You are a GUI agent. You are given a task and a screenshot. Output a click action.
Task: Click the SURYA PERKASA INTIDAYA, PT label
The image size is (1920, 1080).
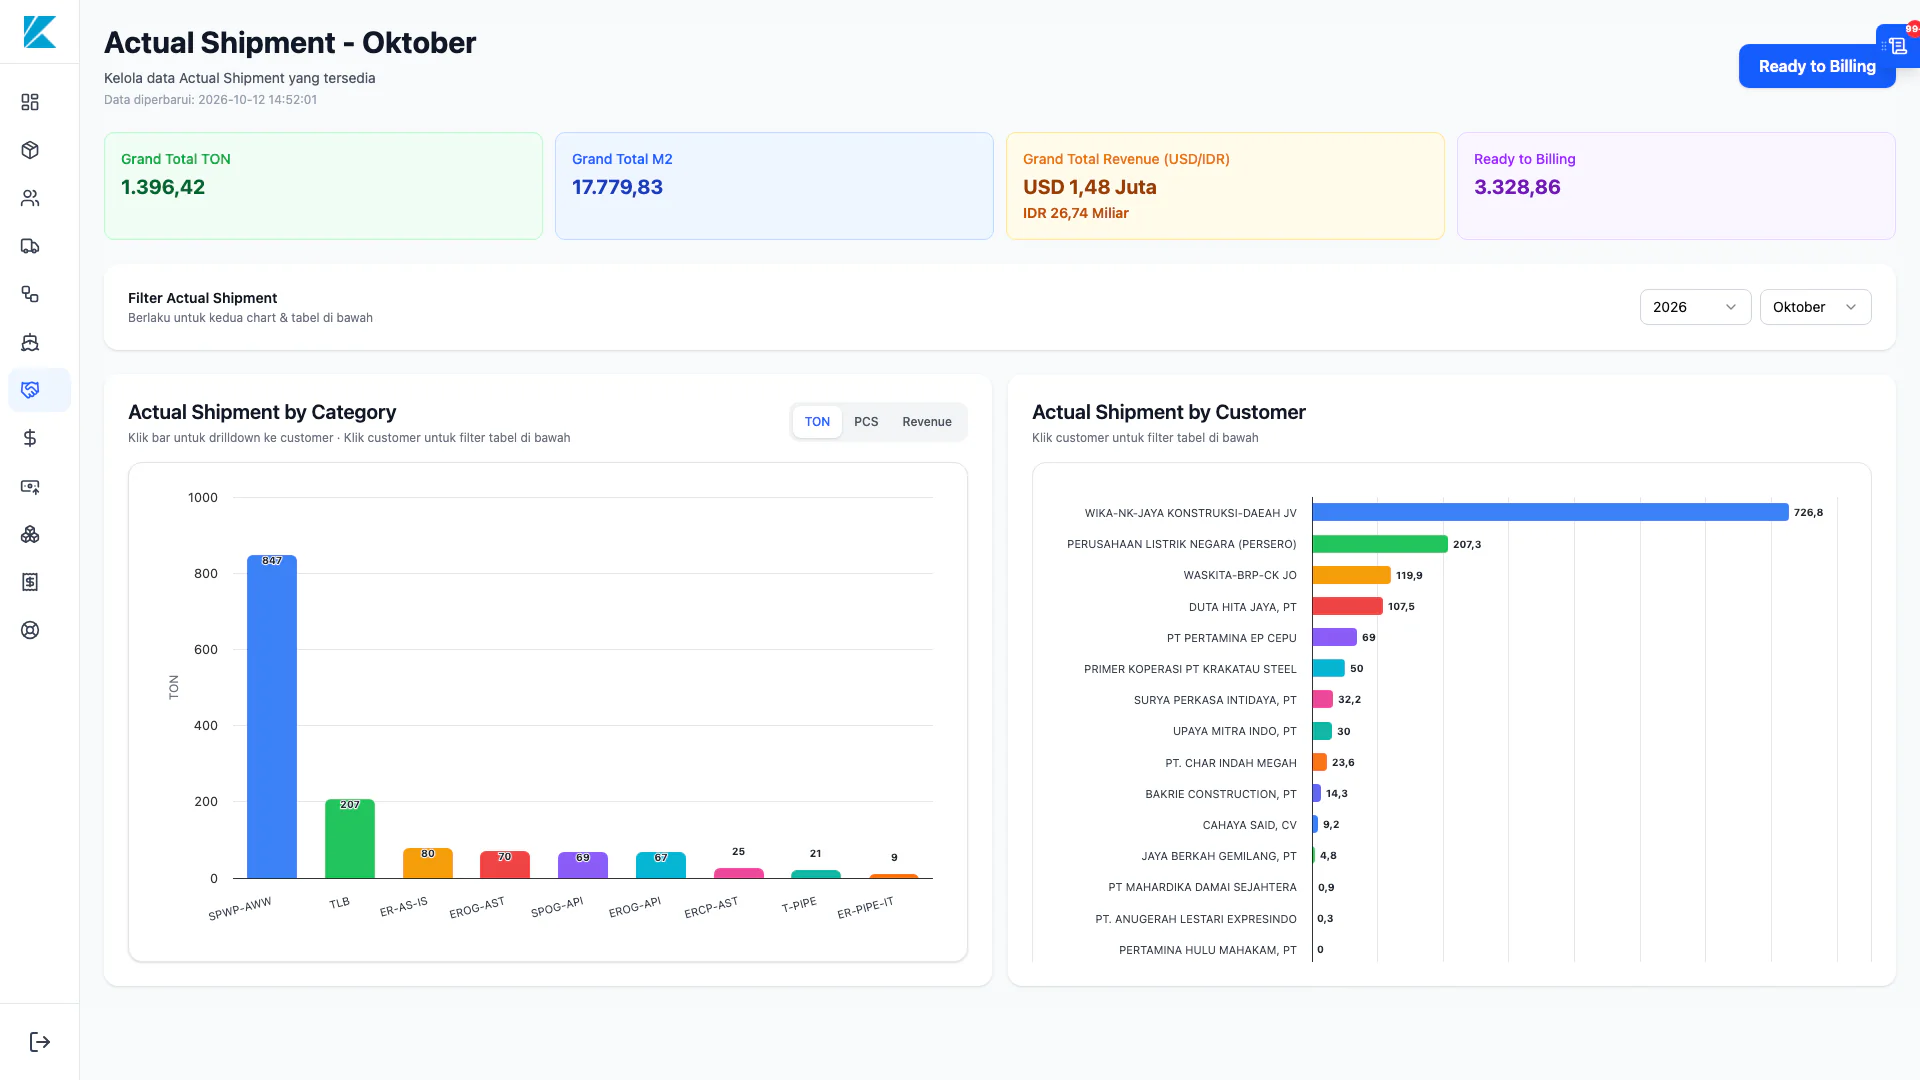point(1215,700)
